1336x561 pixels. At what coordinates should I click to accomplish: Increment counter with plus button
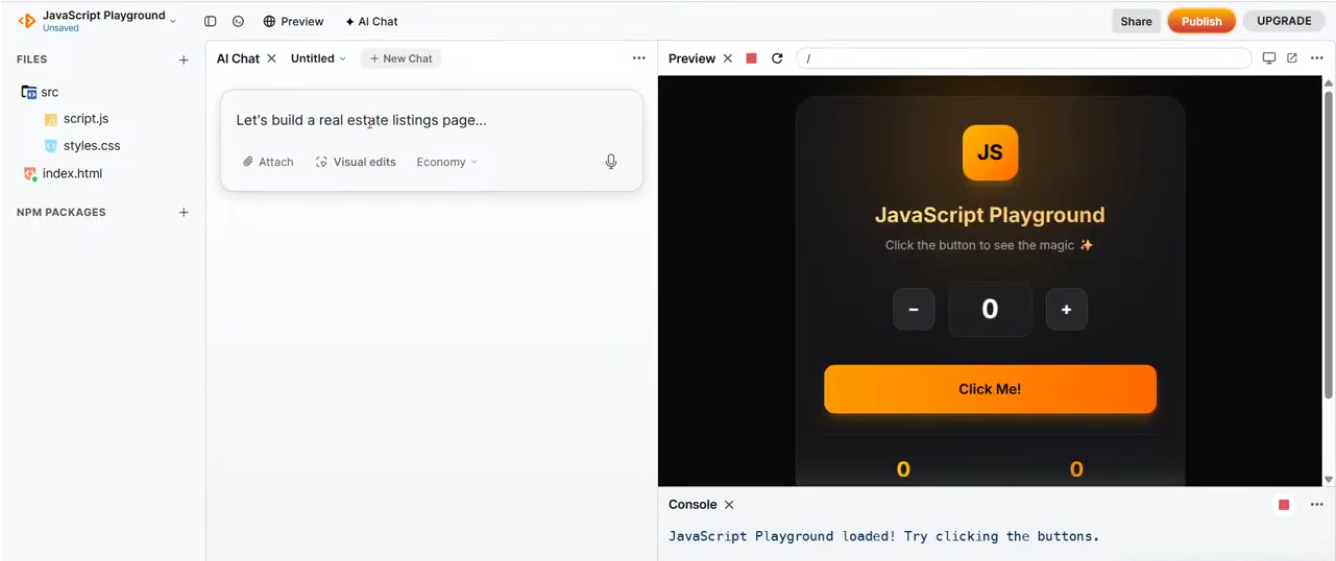pyautogui.click(x=1066, y=310)
